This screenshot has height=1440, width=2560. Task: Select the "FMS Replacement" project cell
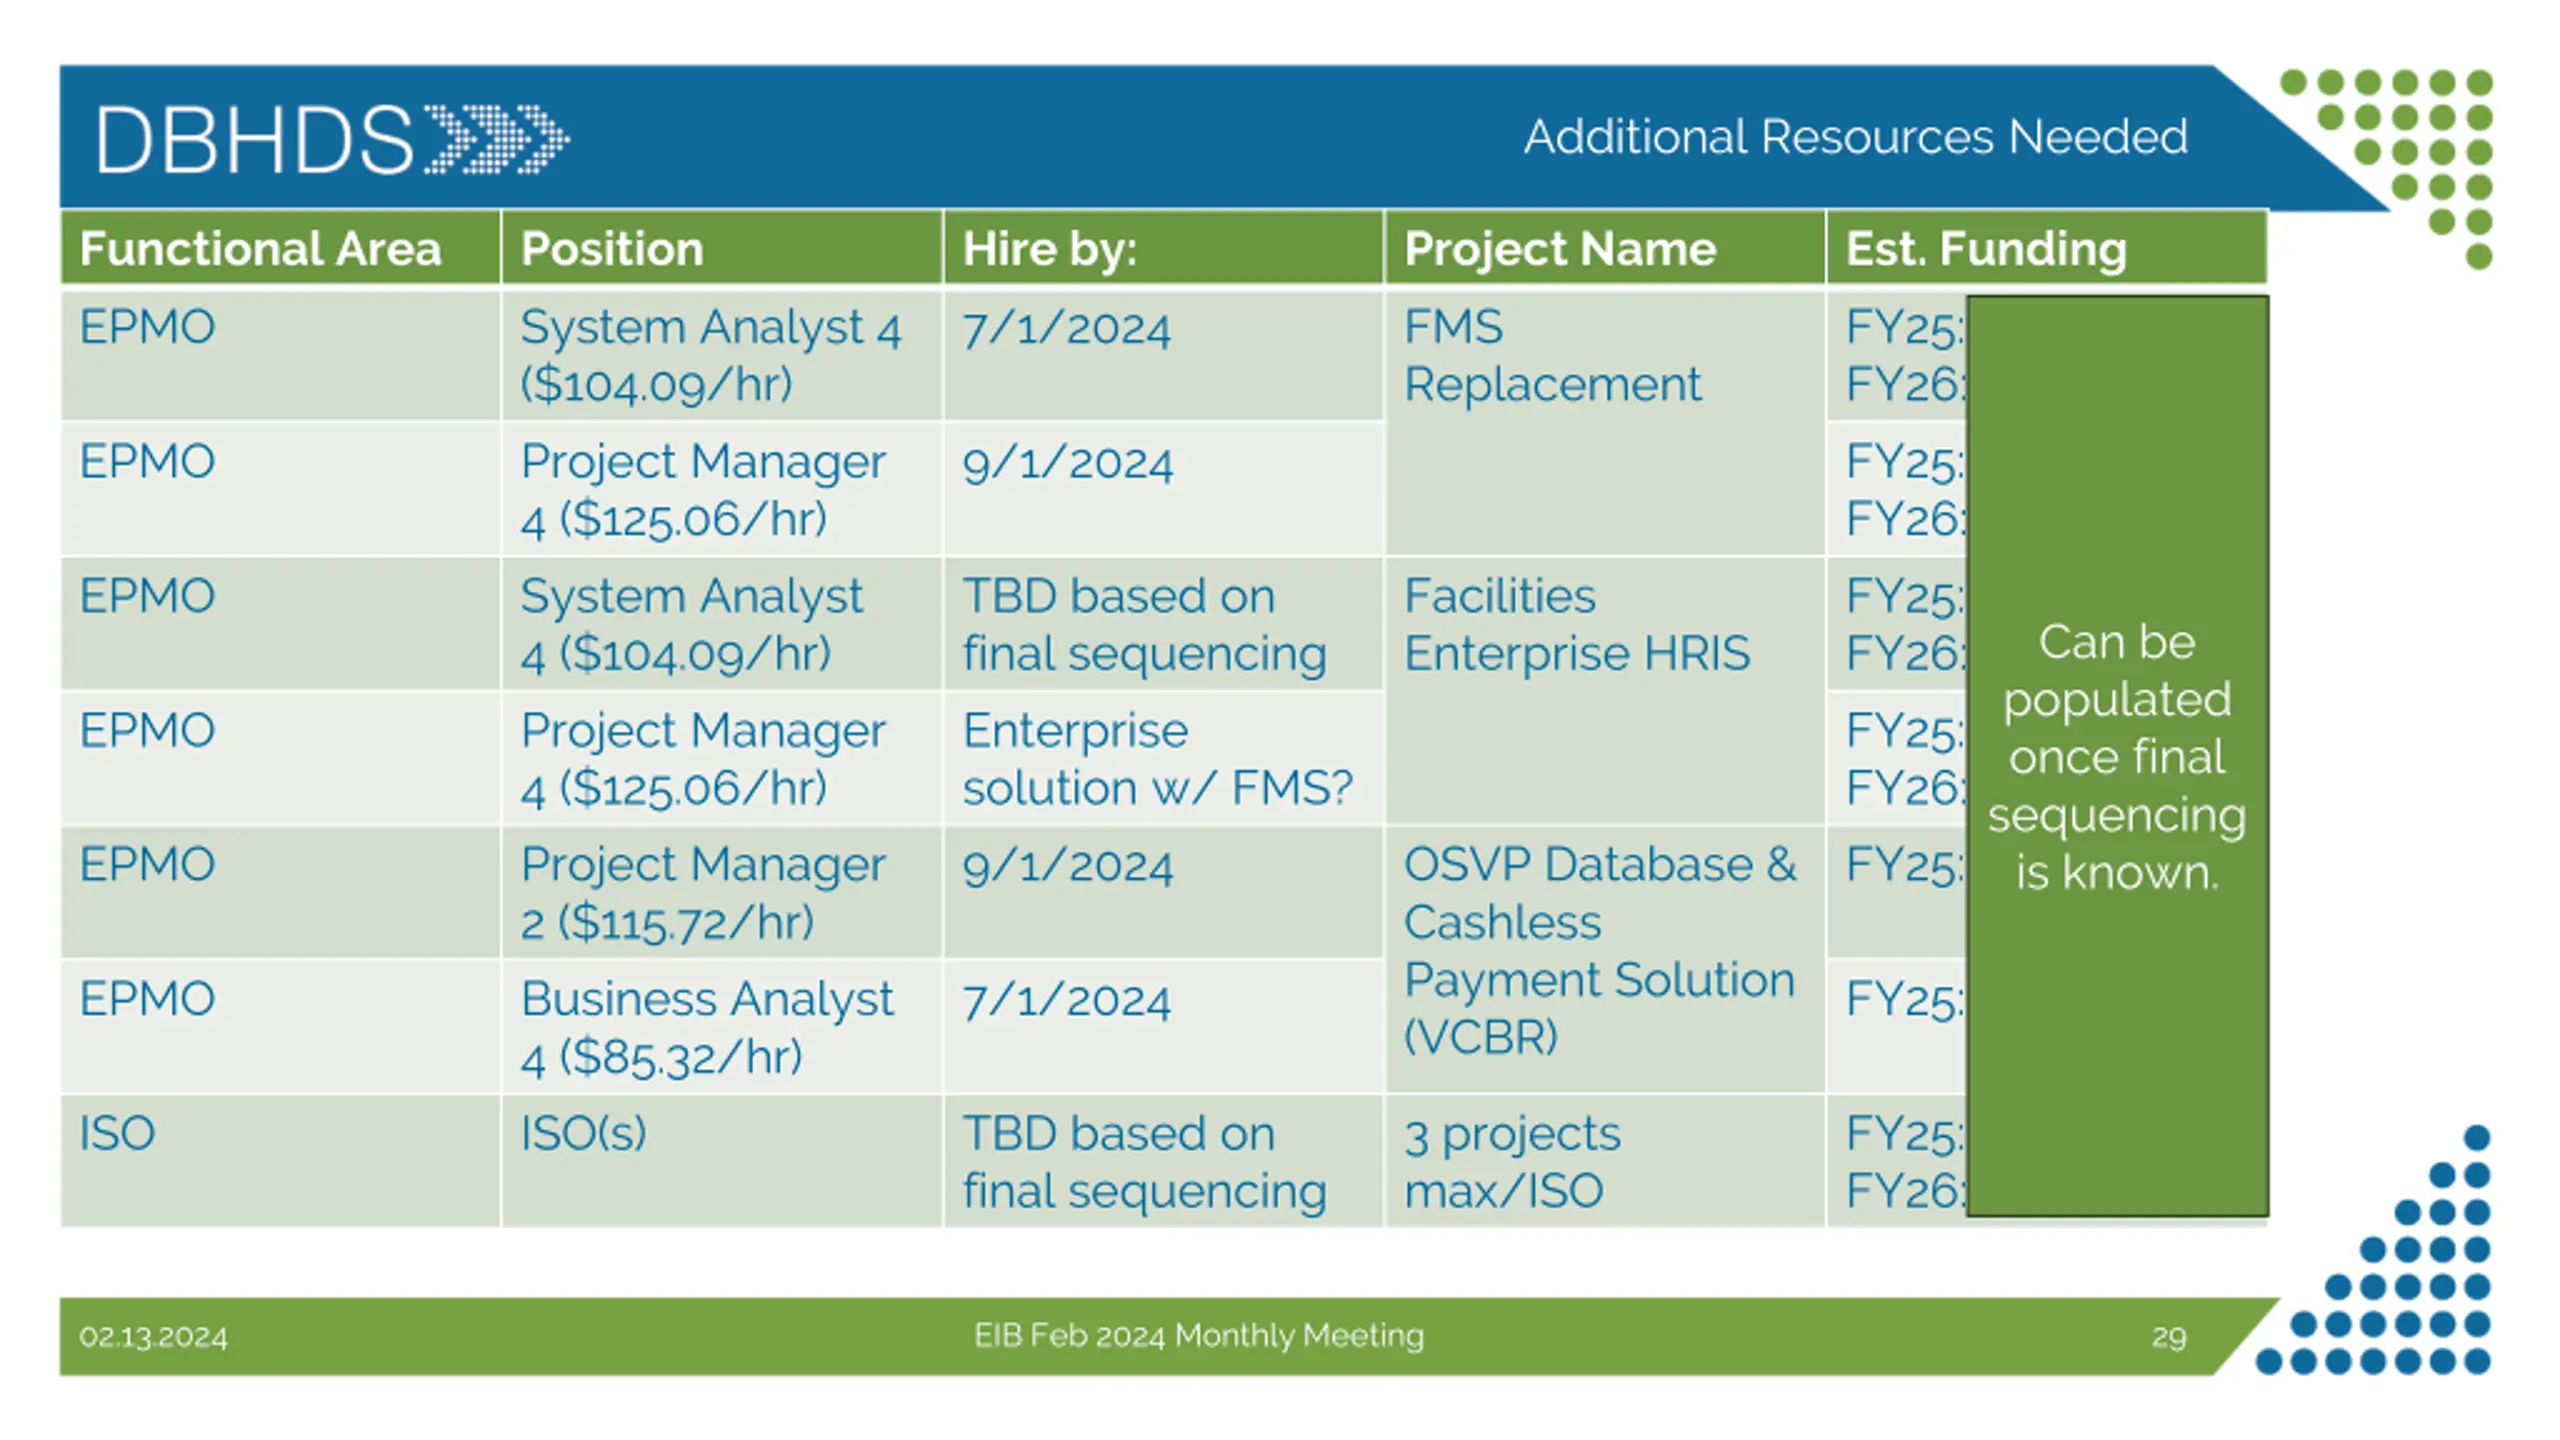pyautogui.click(x=1552, y=355)
